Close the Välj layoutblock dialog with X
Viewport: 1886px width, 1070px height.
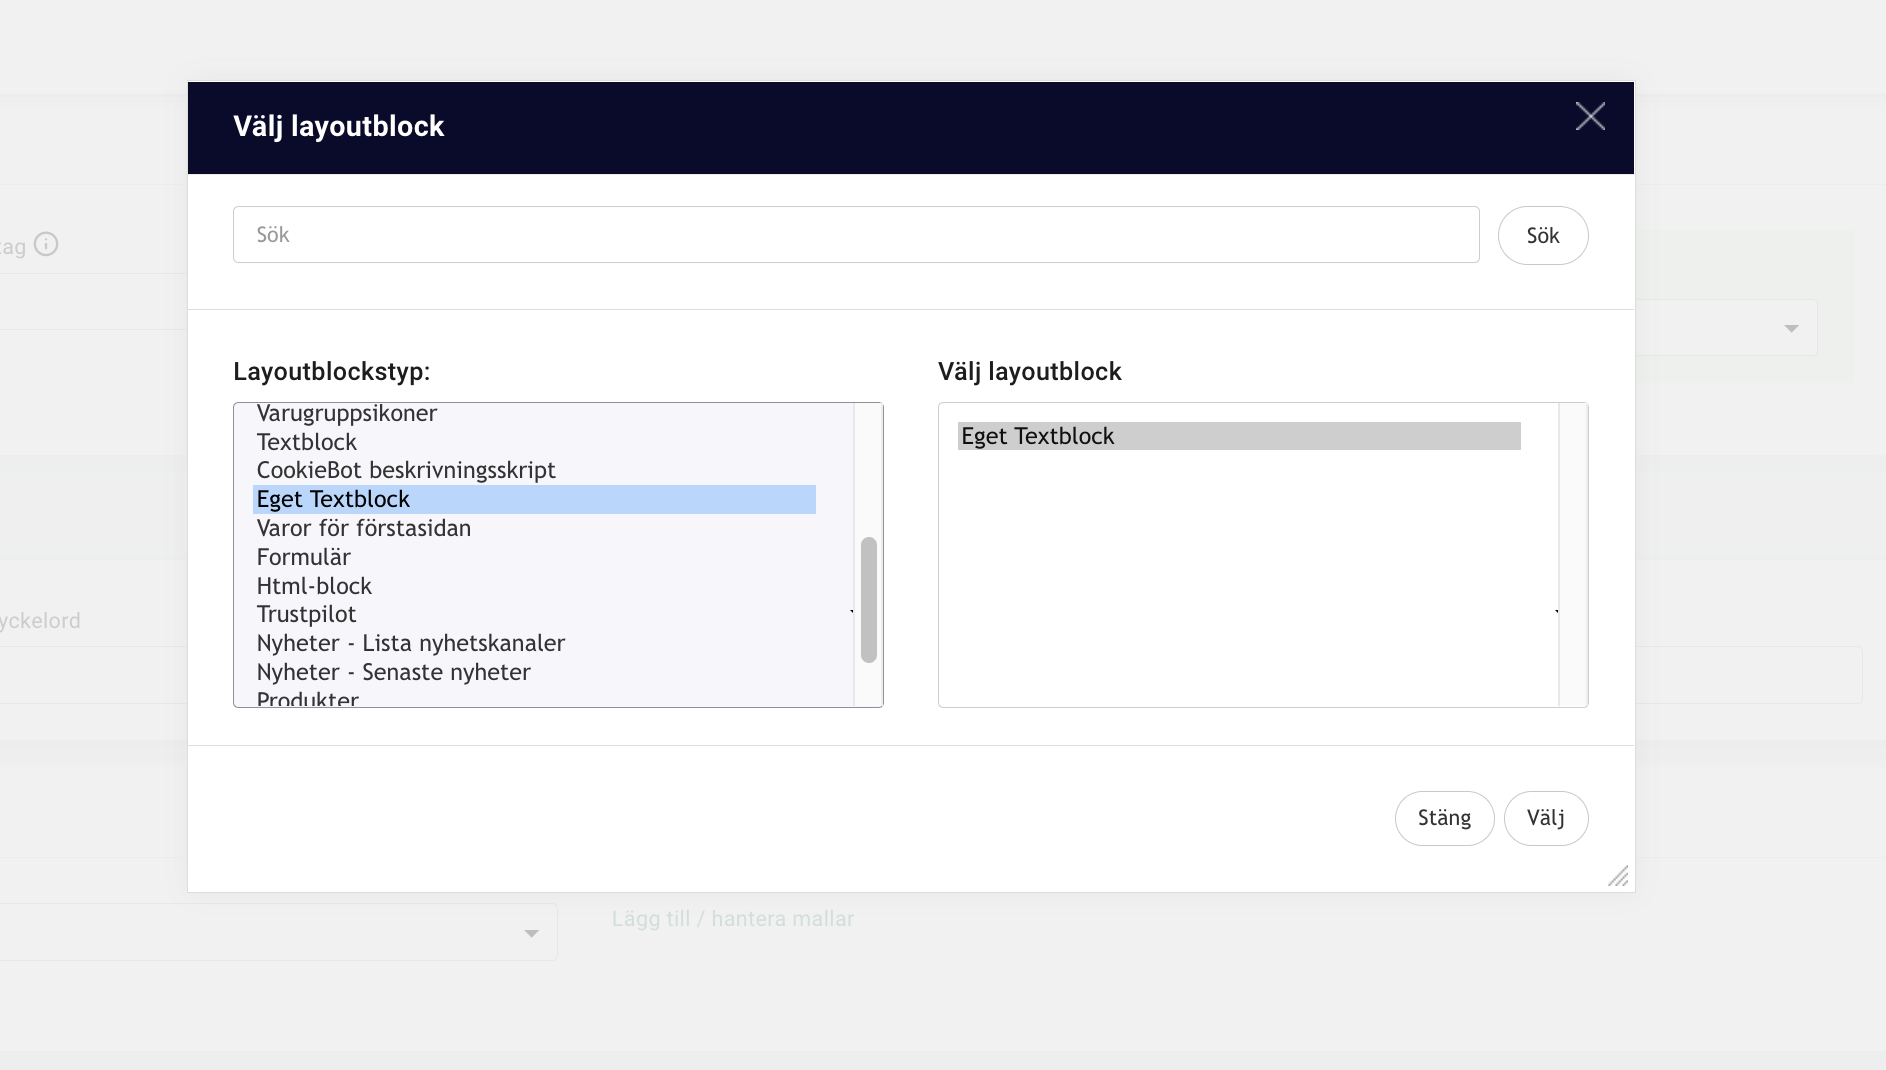(1590, 116)
